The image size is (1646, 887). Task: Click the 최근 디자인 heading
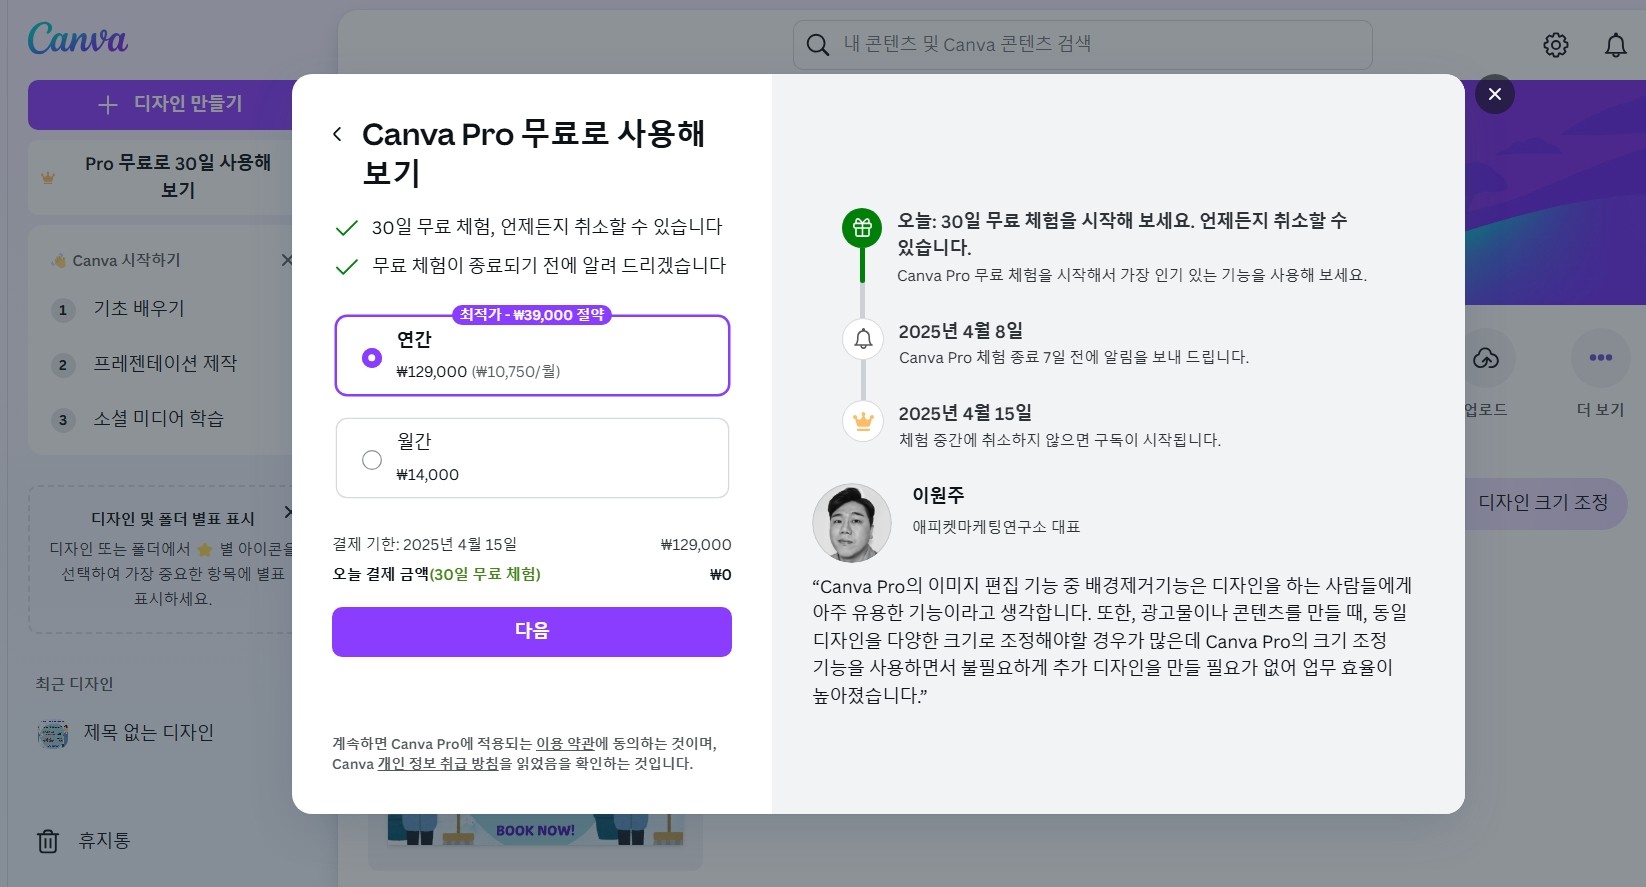click(x=75, y=684)
